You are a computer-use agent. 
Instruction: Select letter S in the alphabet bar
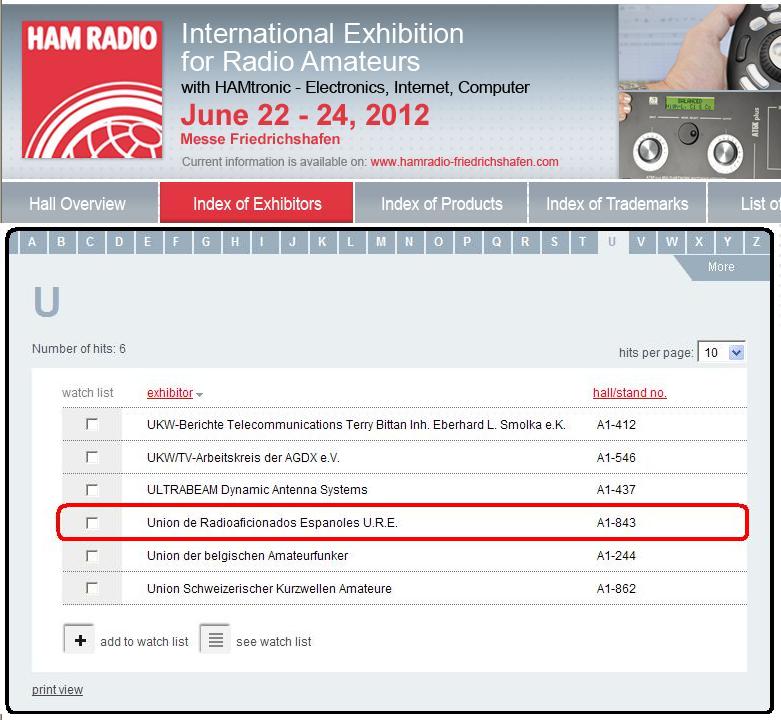(x=554, y=242)
